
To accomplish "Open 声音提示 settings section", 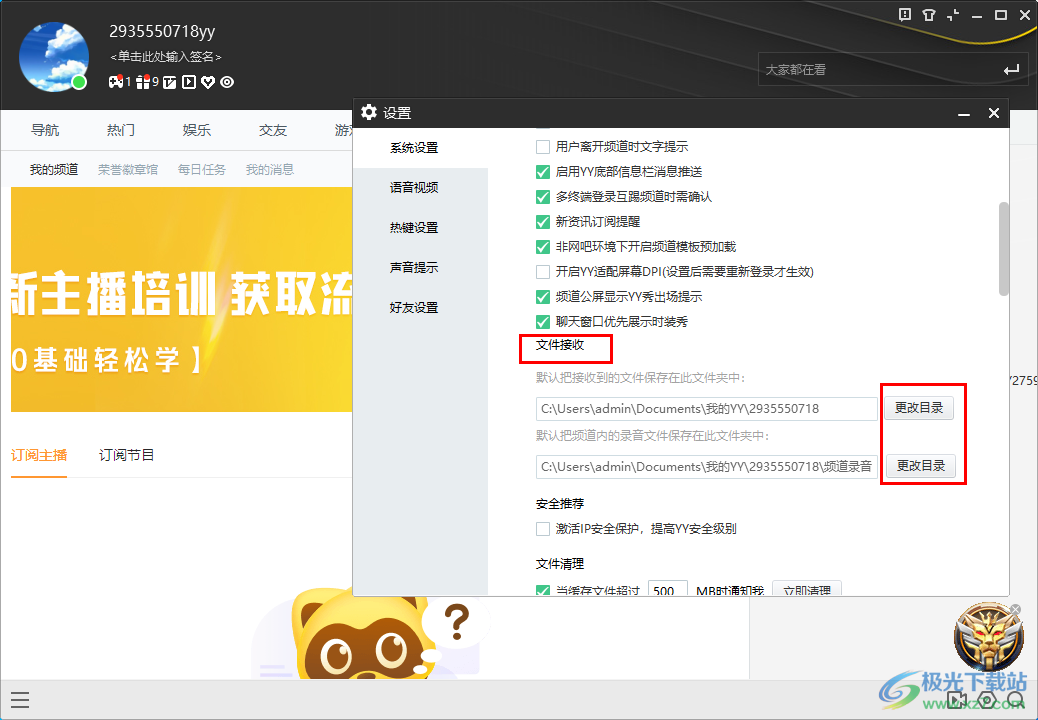I will (x=414, y=267).
